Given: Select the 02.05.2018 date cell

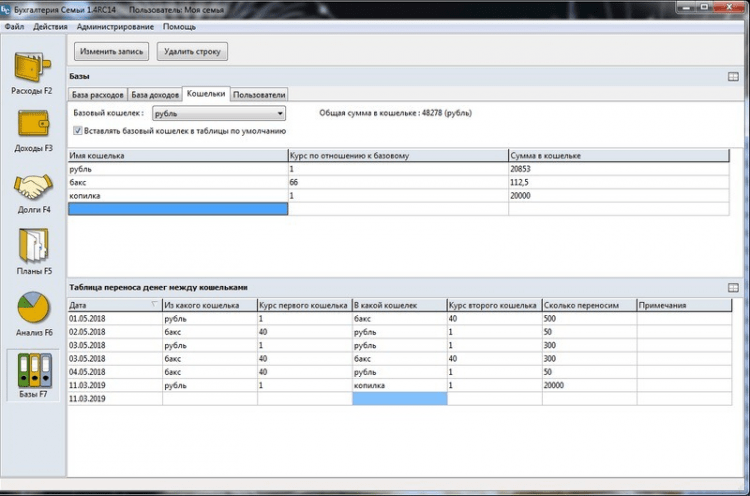Looking at the screenshot, I should pyautogui.click(x=115, y=332).
